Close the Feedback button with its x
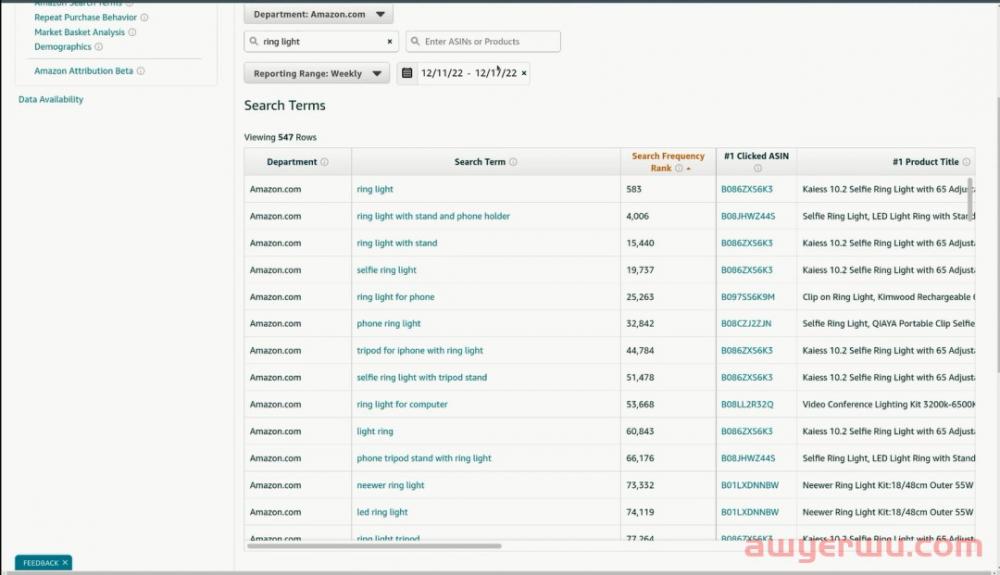The width and height of the screenshot is (1000, 575). click(x=65, y=563)
